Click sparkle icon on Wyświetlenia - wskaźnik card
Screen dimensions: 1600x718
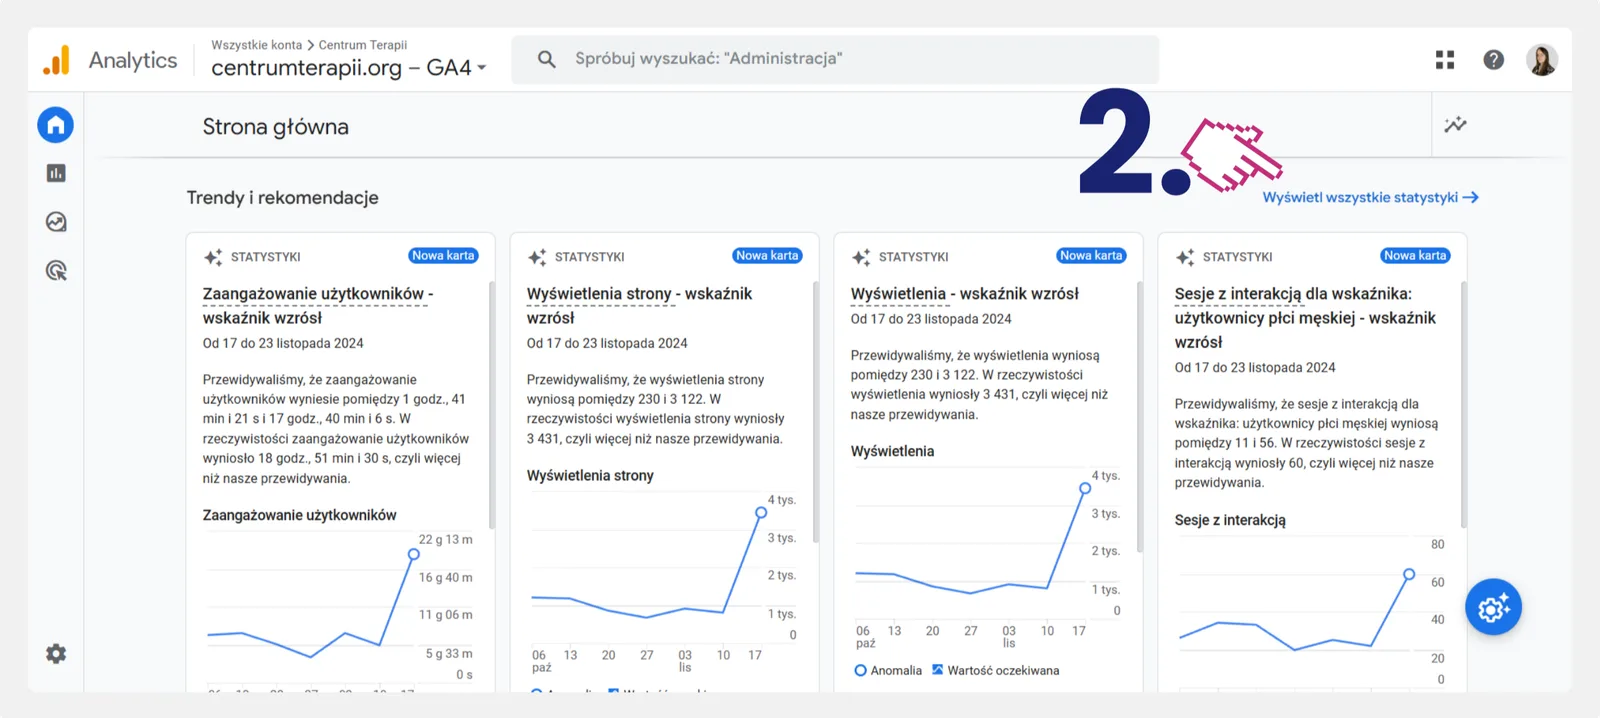861,257
